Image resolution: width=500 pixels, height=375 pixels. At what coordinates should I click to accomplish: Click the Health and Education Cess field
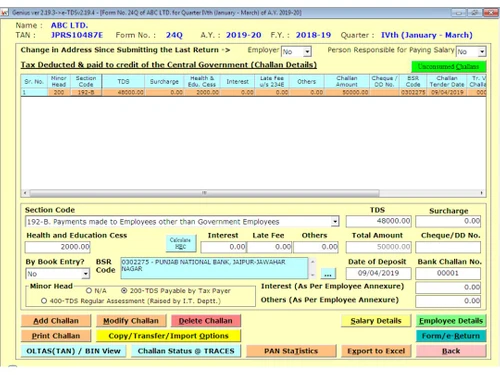pos(57,247)
